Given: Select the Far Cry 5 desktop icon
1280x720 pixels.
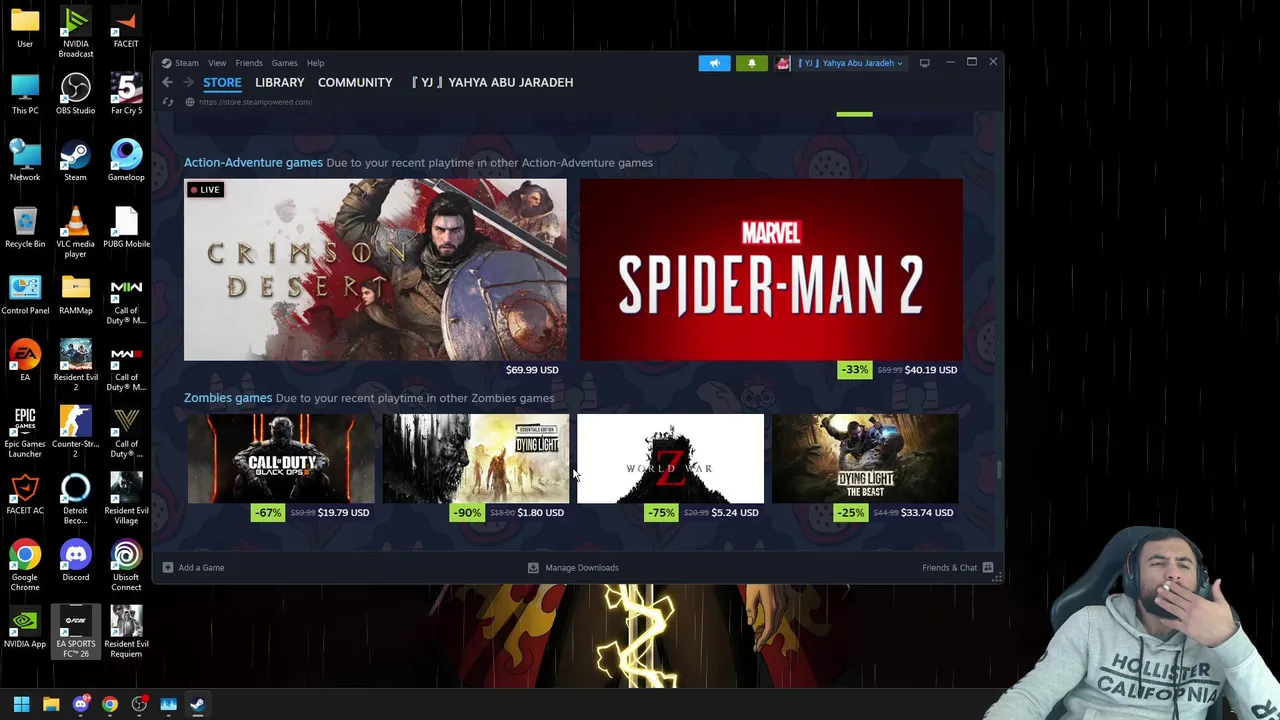Looking at the screenshot, I should (126, 94).
